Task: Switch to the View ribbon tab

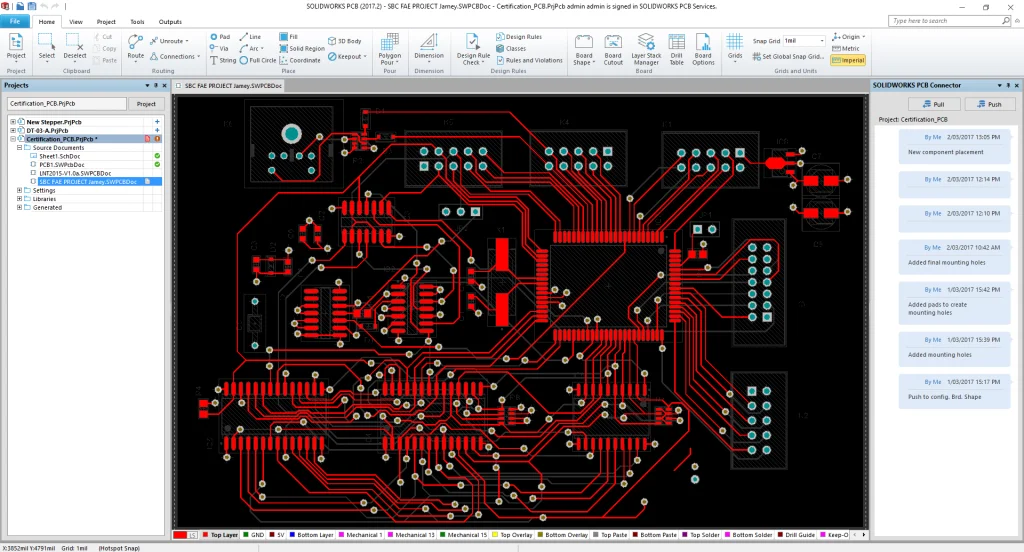Action: [76, 21]
